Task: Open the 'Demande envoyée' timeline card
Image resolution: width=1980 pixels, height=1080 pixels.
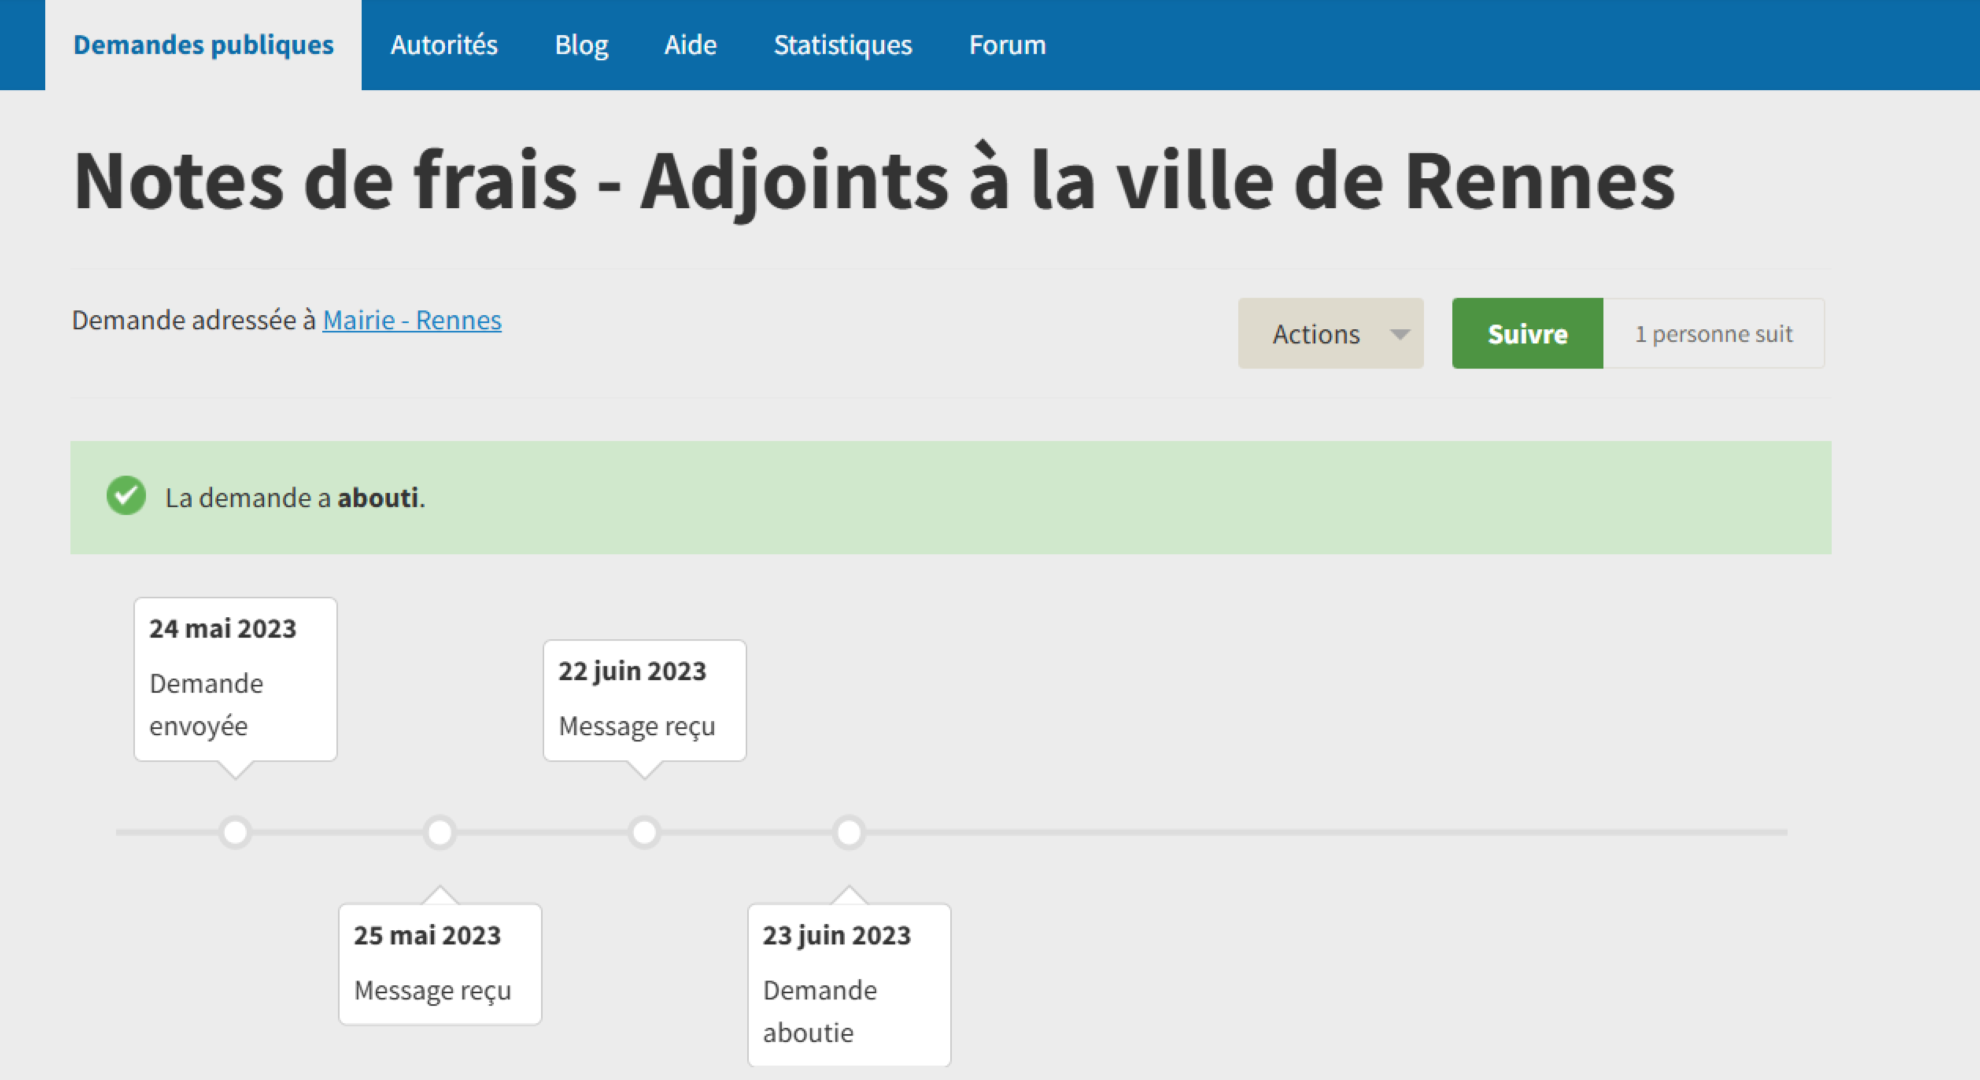Action: point(235,680)
